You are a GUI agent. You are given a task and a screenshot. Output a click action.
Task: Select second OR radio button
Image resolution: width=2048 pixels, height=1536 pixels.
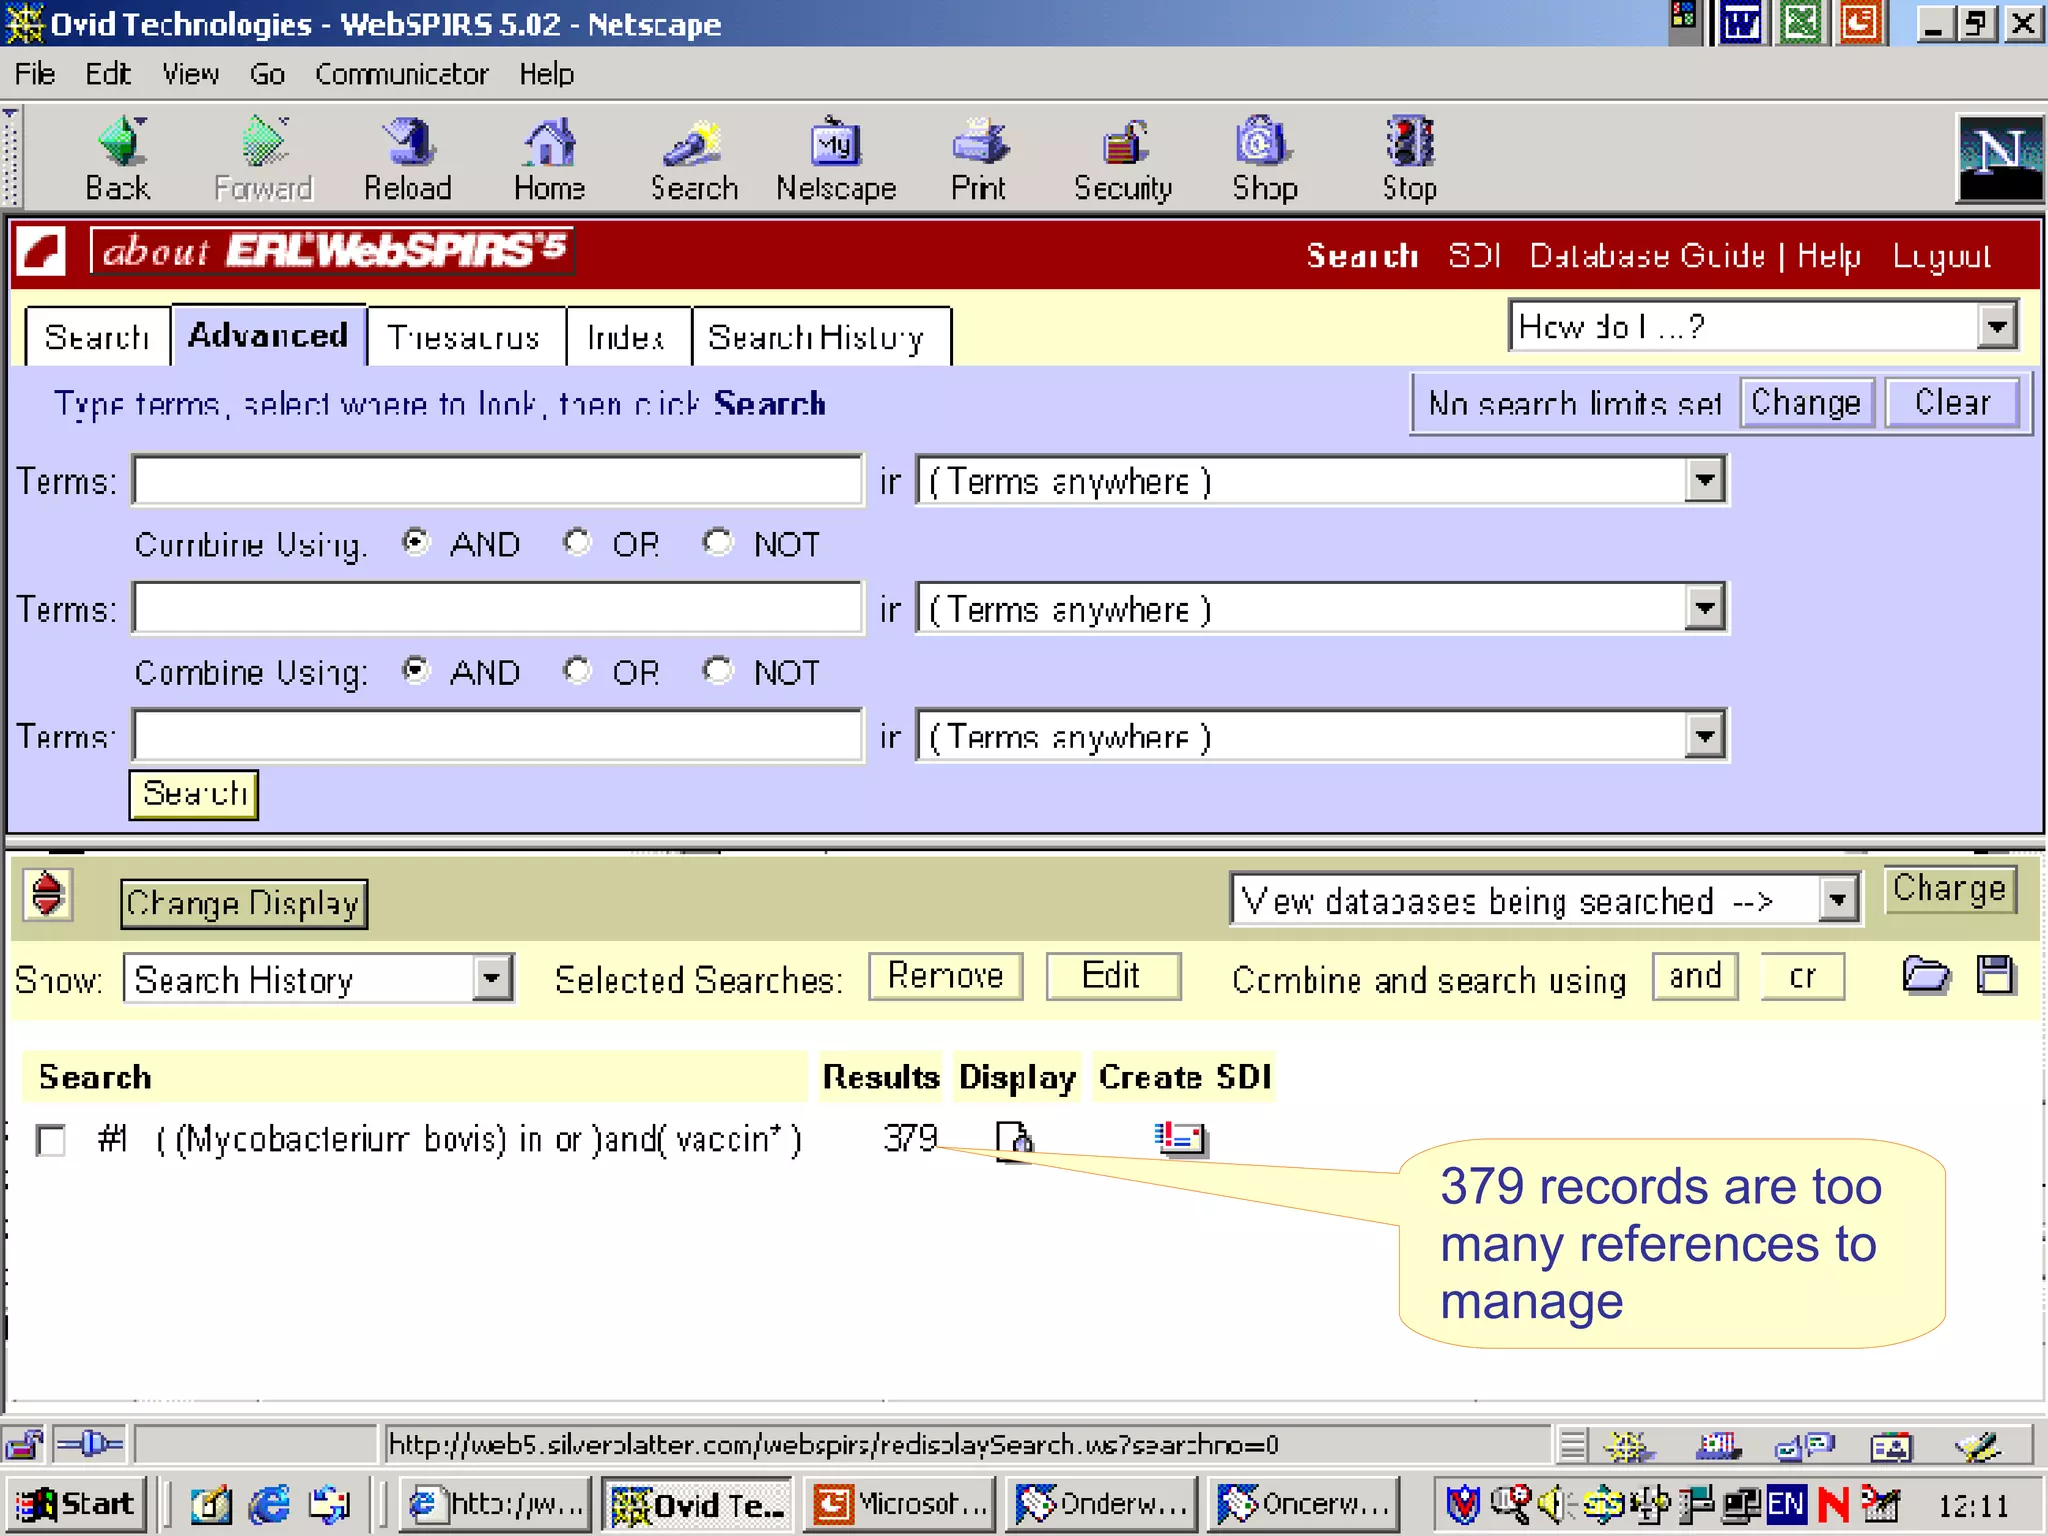coord(577,670)
